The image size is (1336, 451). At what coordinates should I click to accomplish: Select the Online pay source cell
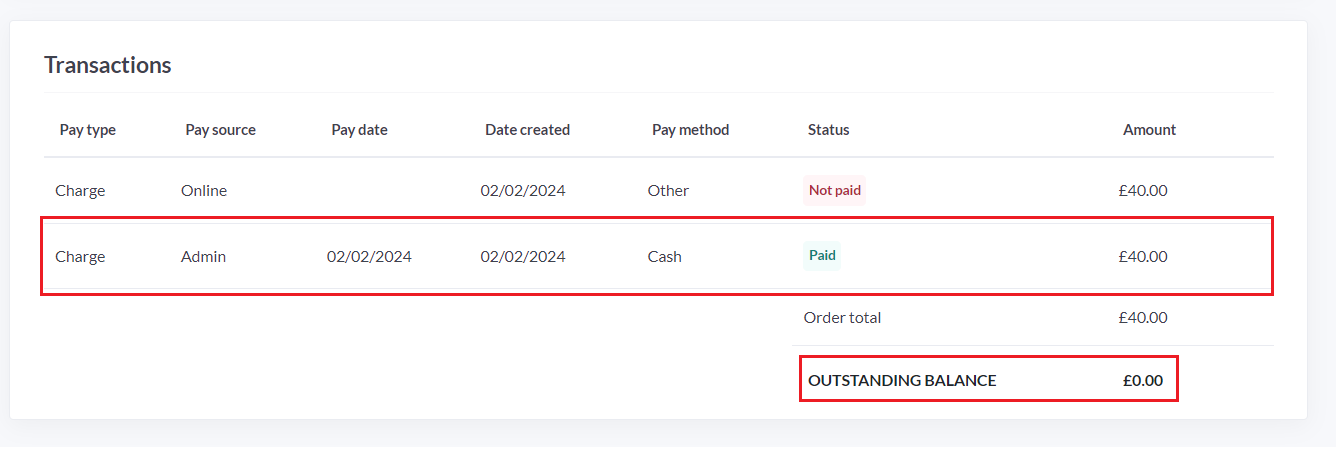coord(204,191)
